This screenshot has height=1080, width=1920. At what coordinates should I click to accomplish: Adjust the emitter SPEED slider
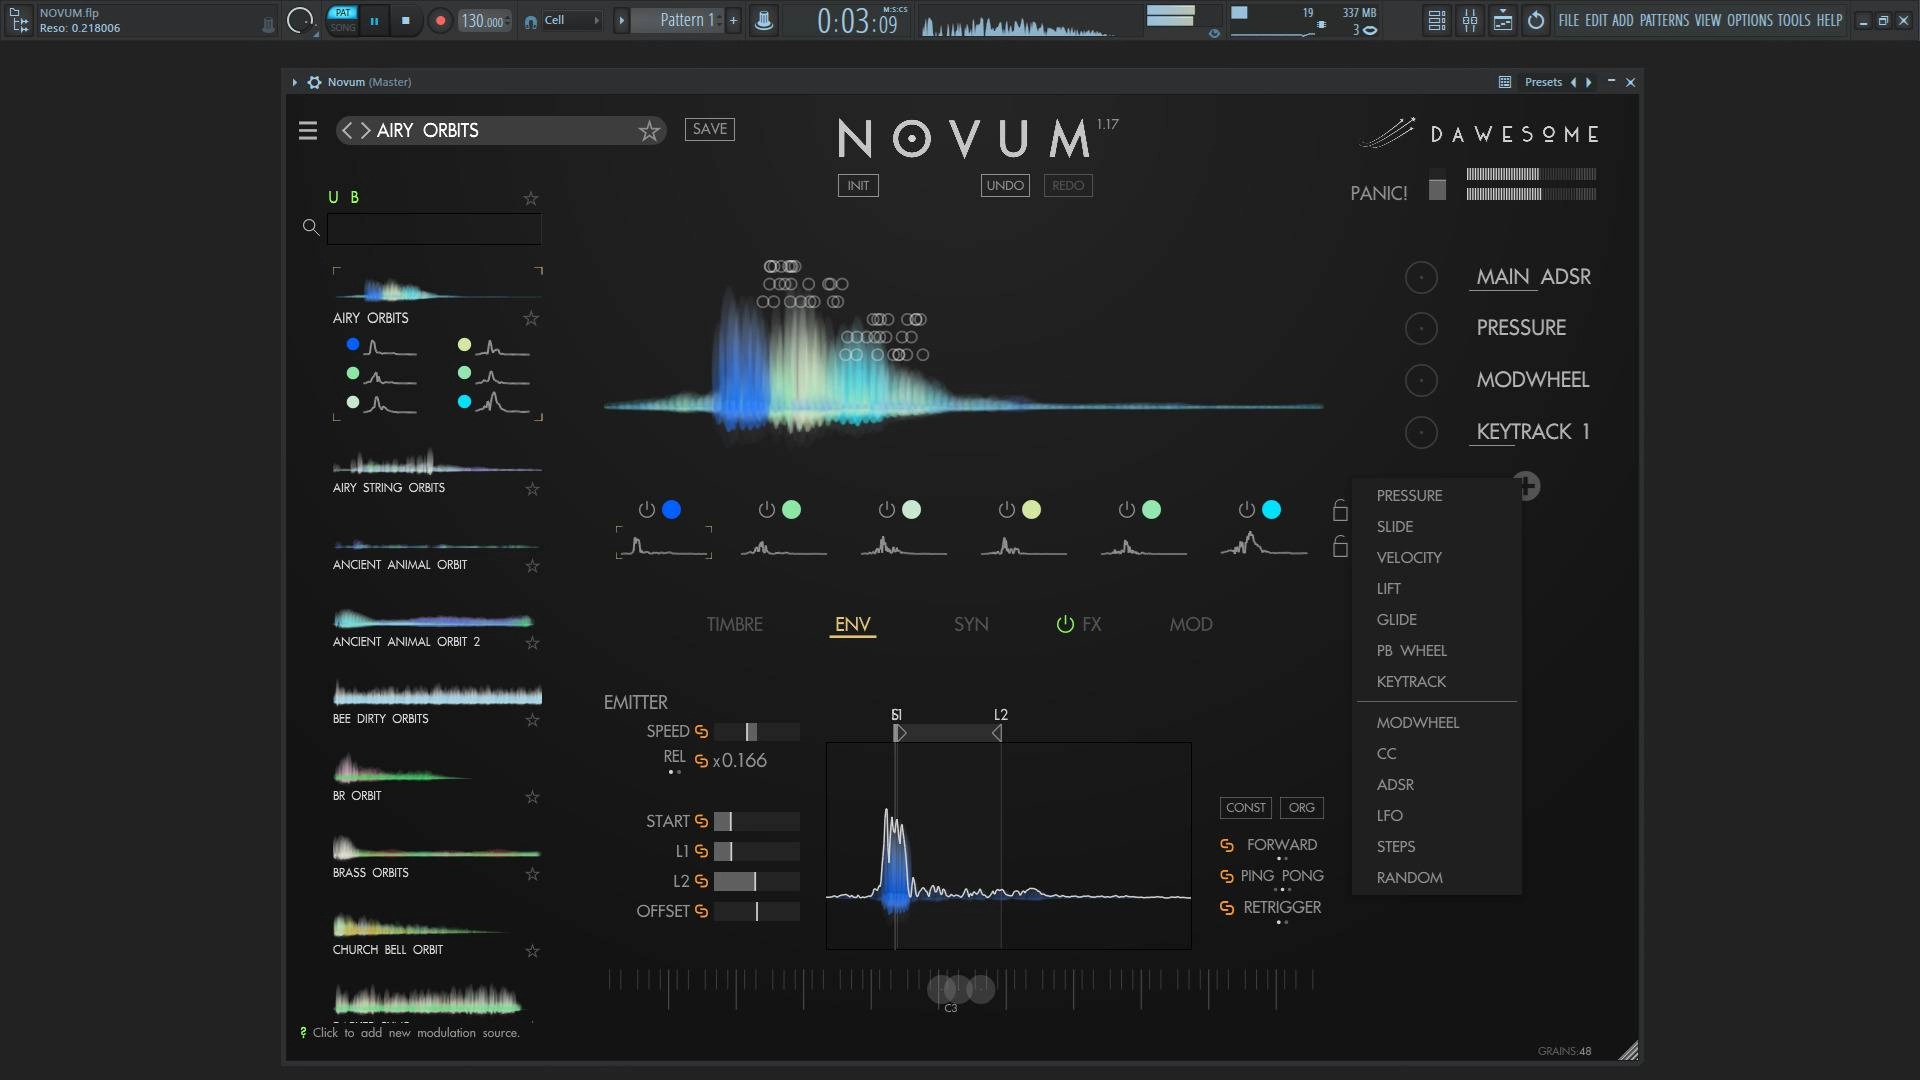[x=757, y=732]
